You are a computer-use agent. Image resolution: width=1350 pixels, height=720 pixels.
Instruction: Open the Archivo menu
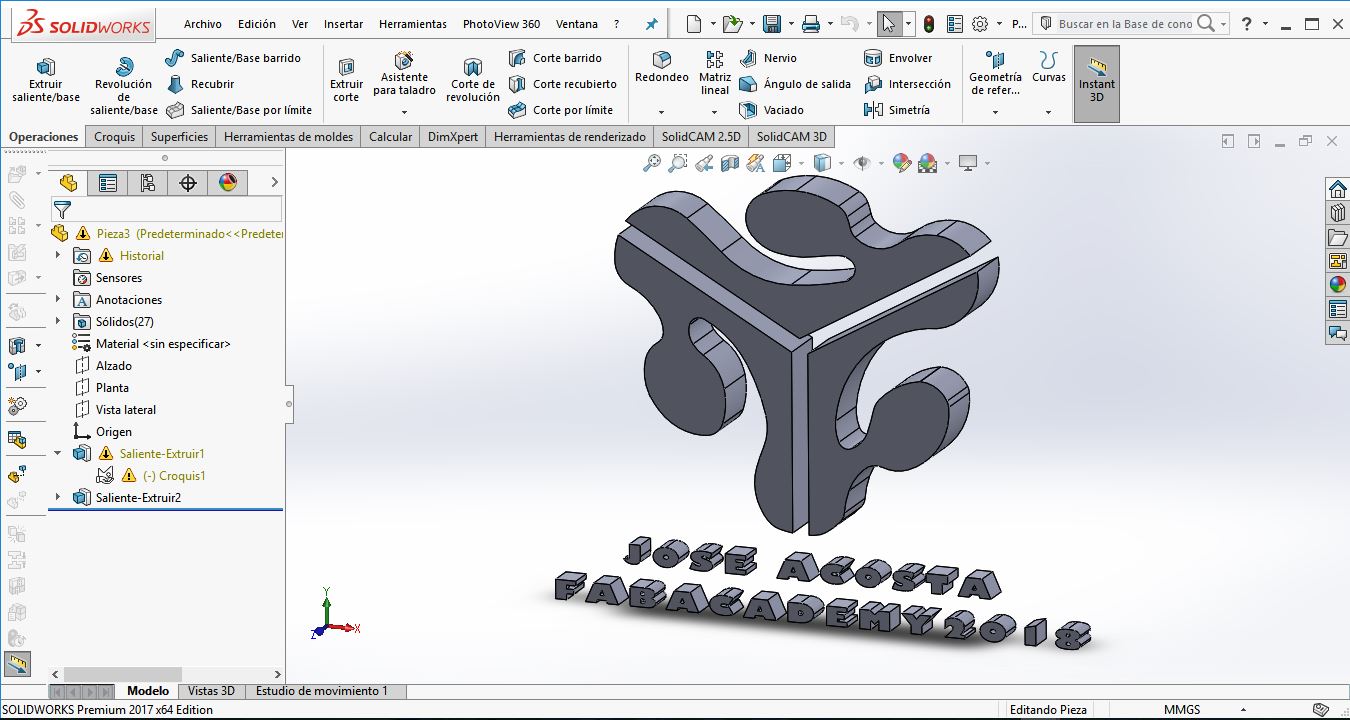[203, 24]
